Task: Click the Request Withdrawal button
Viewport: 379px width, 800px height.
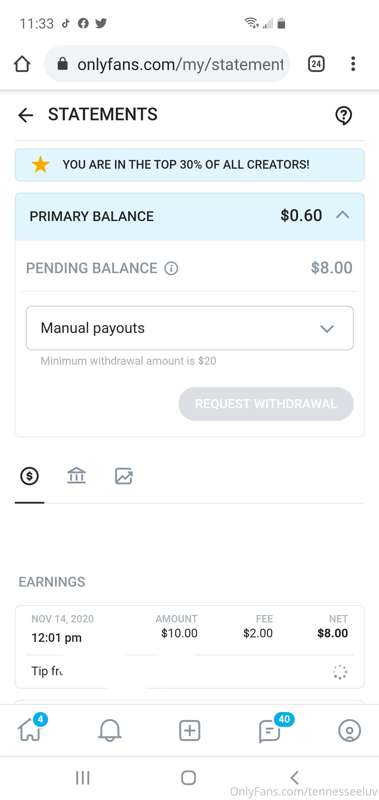Action: click(x=266, y=404)
